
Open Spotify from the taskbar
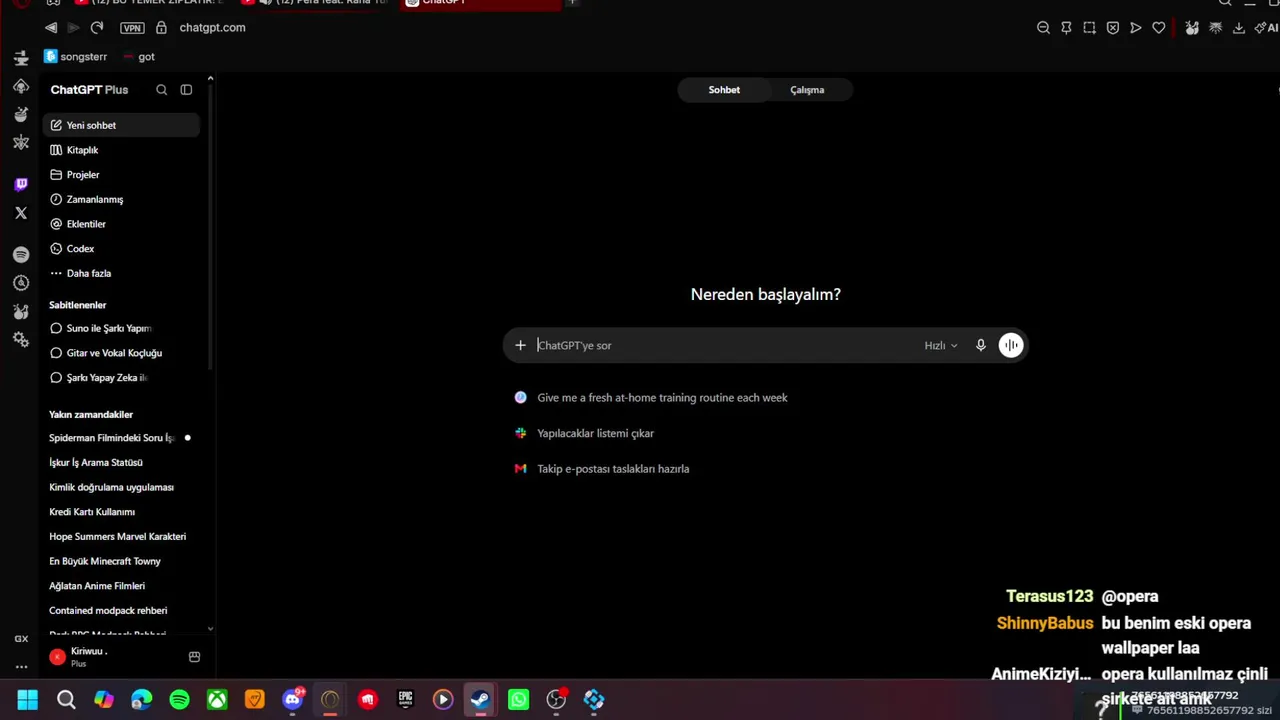click(179, 700)
